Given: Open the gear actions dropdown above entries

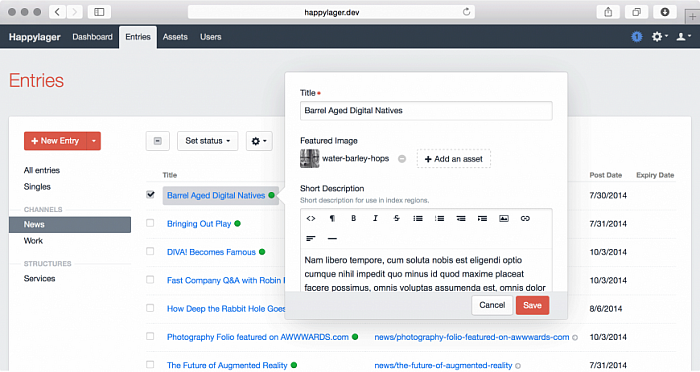Looking at the screenshot, I should click(x=259, y=141).
